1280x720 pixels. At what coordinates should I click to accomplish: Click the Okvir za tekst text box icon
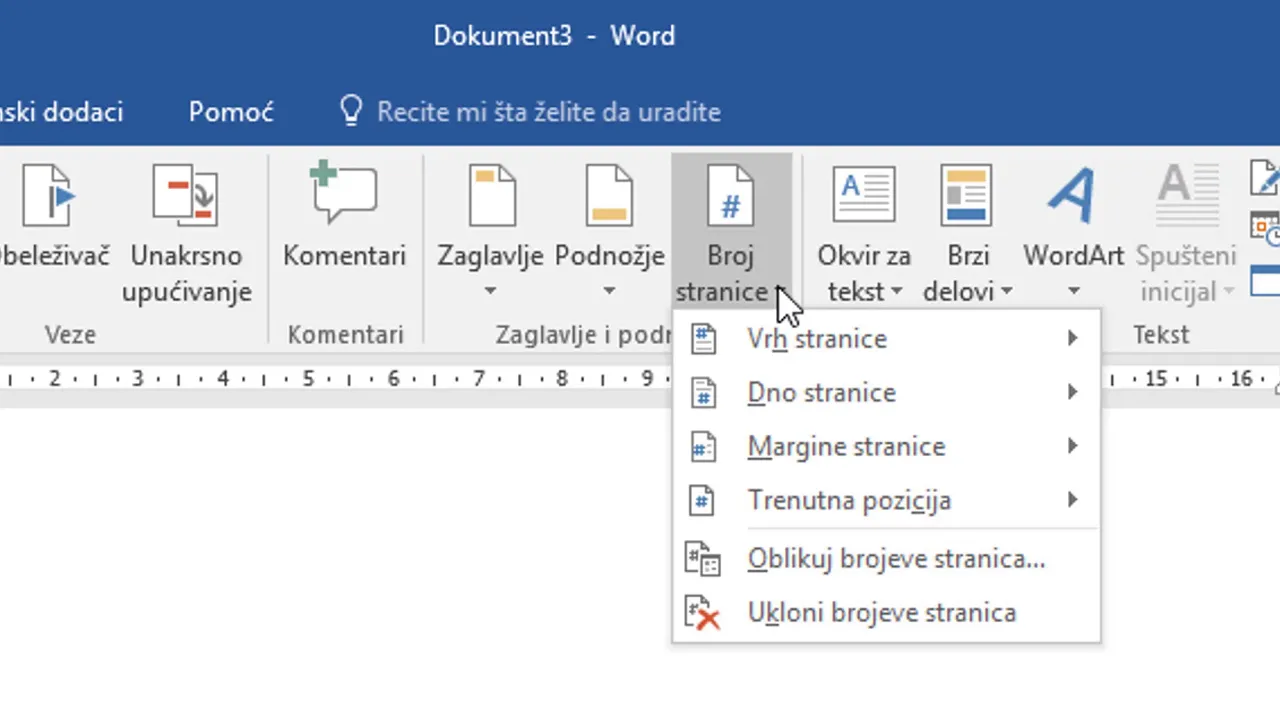[x=864, y=195]
